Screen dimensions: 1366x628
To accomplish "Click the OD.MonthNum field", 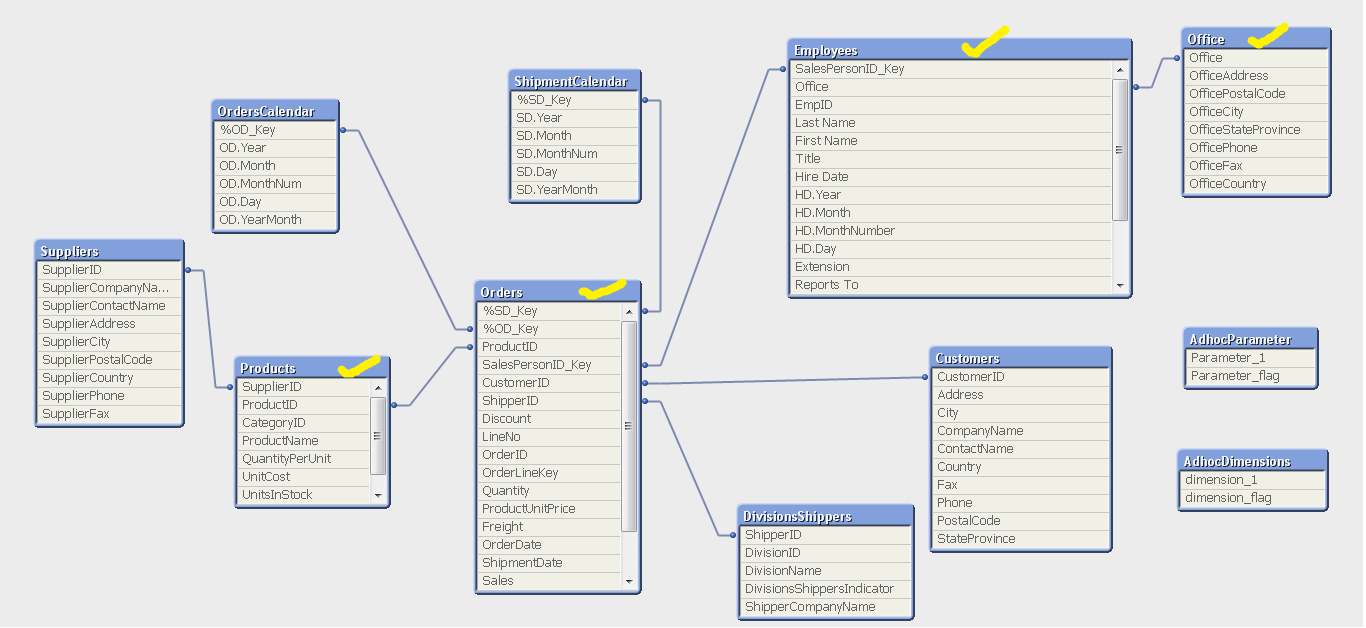I will [277, 183].
